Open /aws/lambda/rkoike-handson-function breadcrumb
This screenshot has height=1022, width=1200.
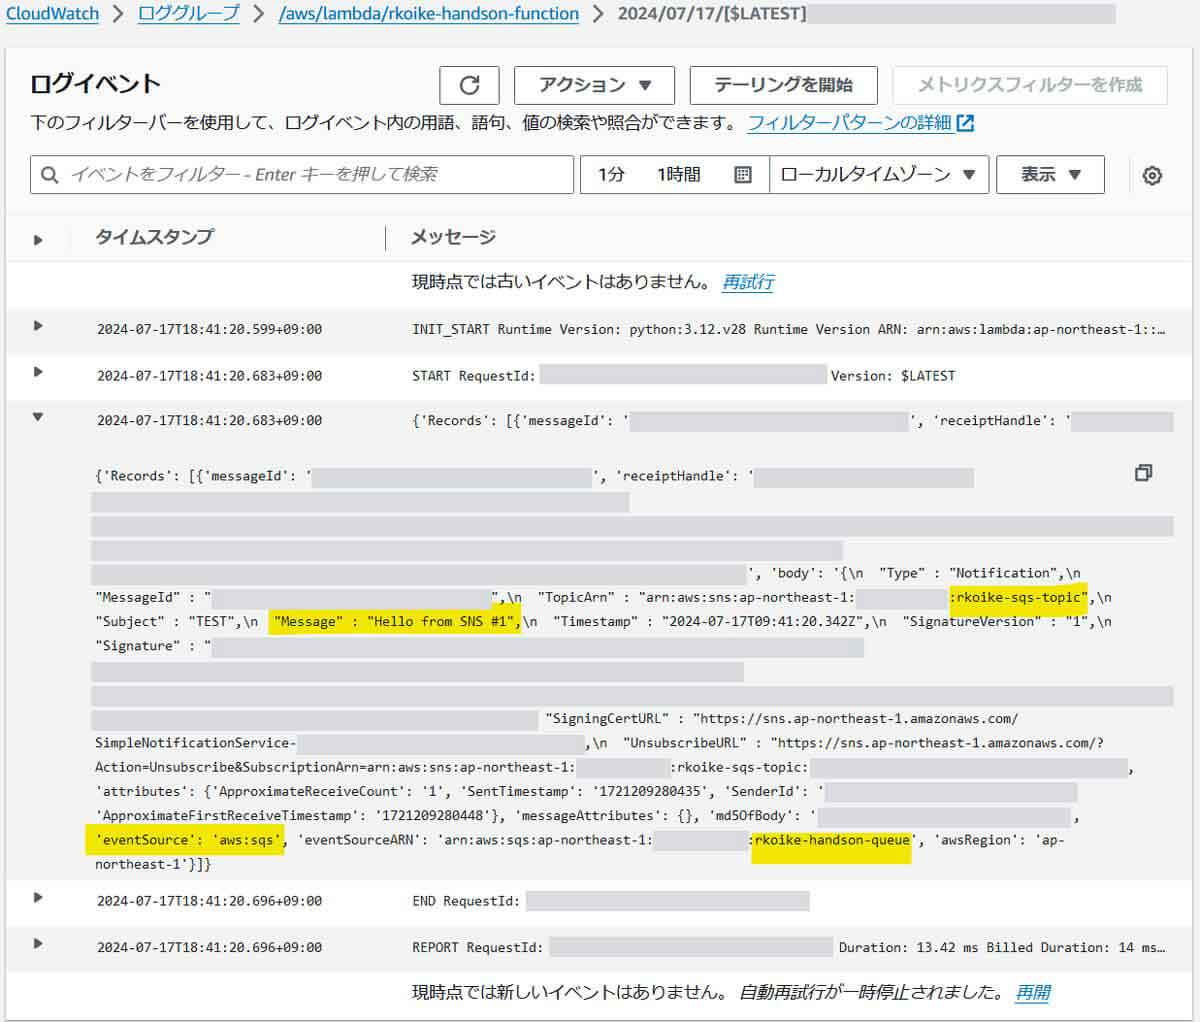pos(429,14)
